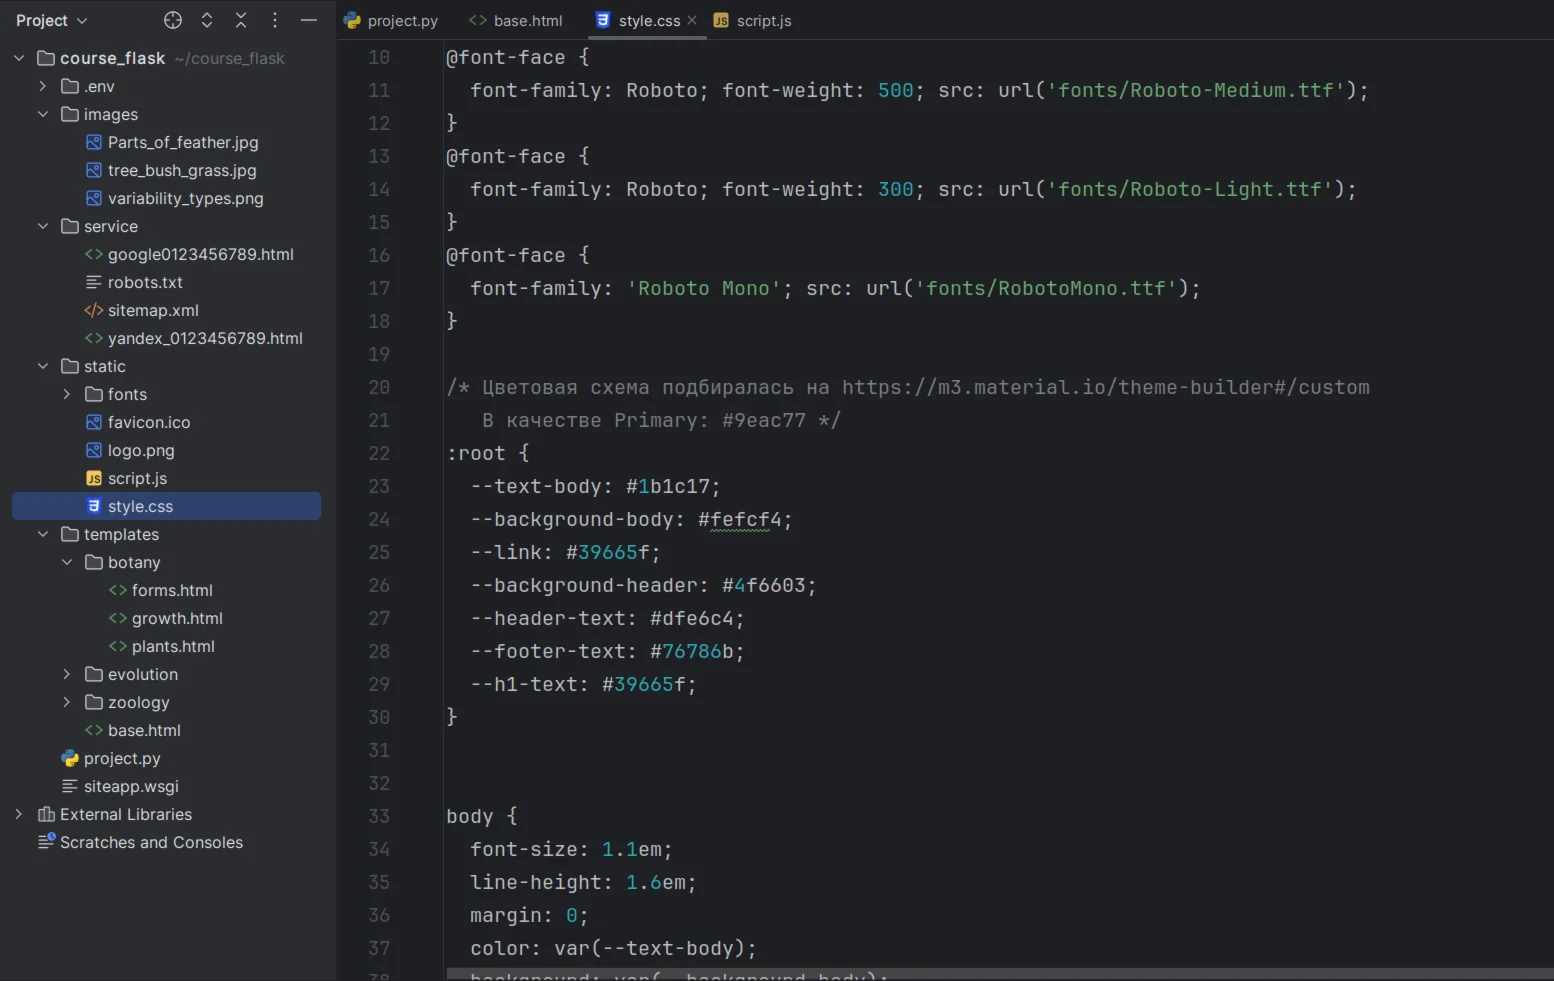This screenshot has height=981, width=1554.
Task: Open the Project view dropdown
Action: [x=52, y=20]
